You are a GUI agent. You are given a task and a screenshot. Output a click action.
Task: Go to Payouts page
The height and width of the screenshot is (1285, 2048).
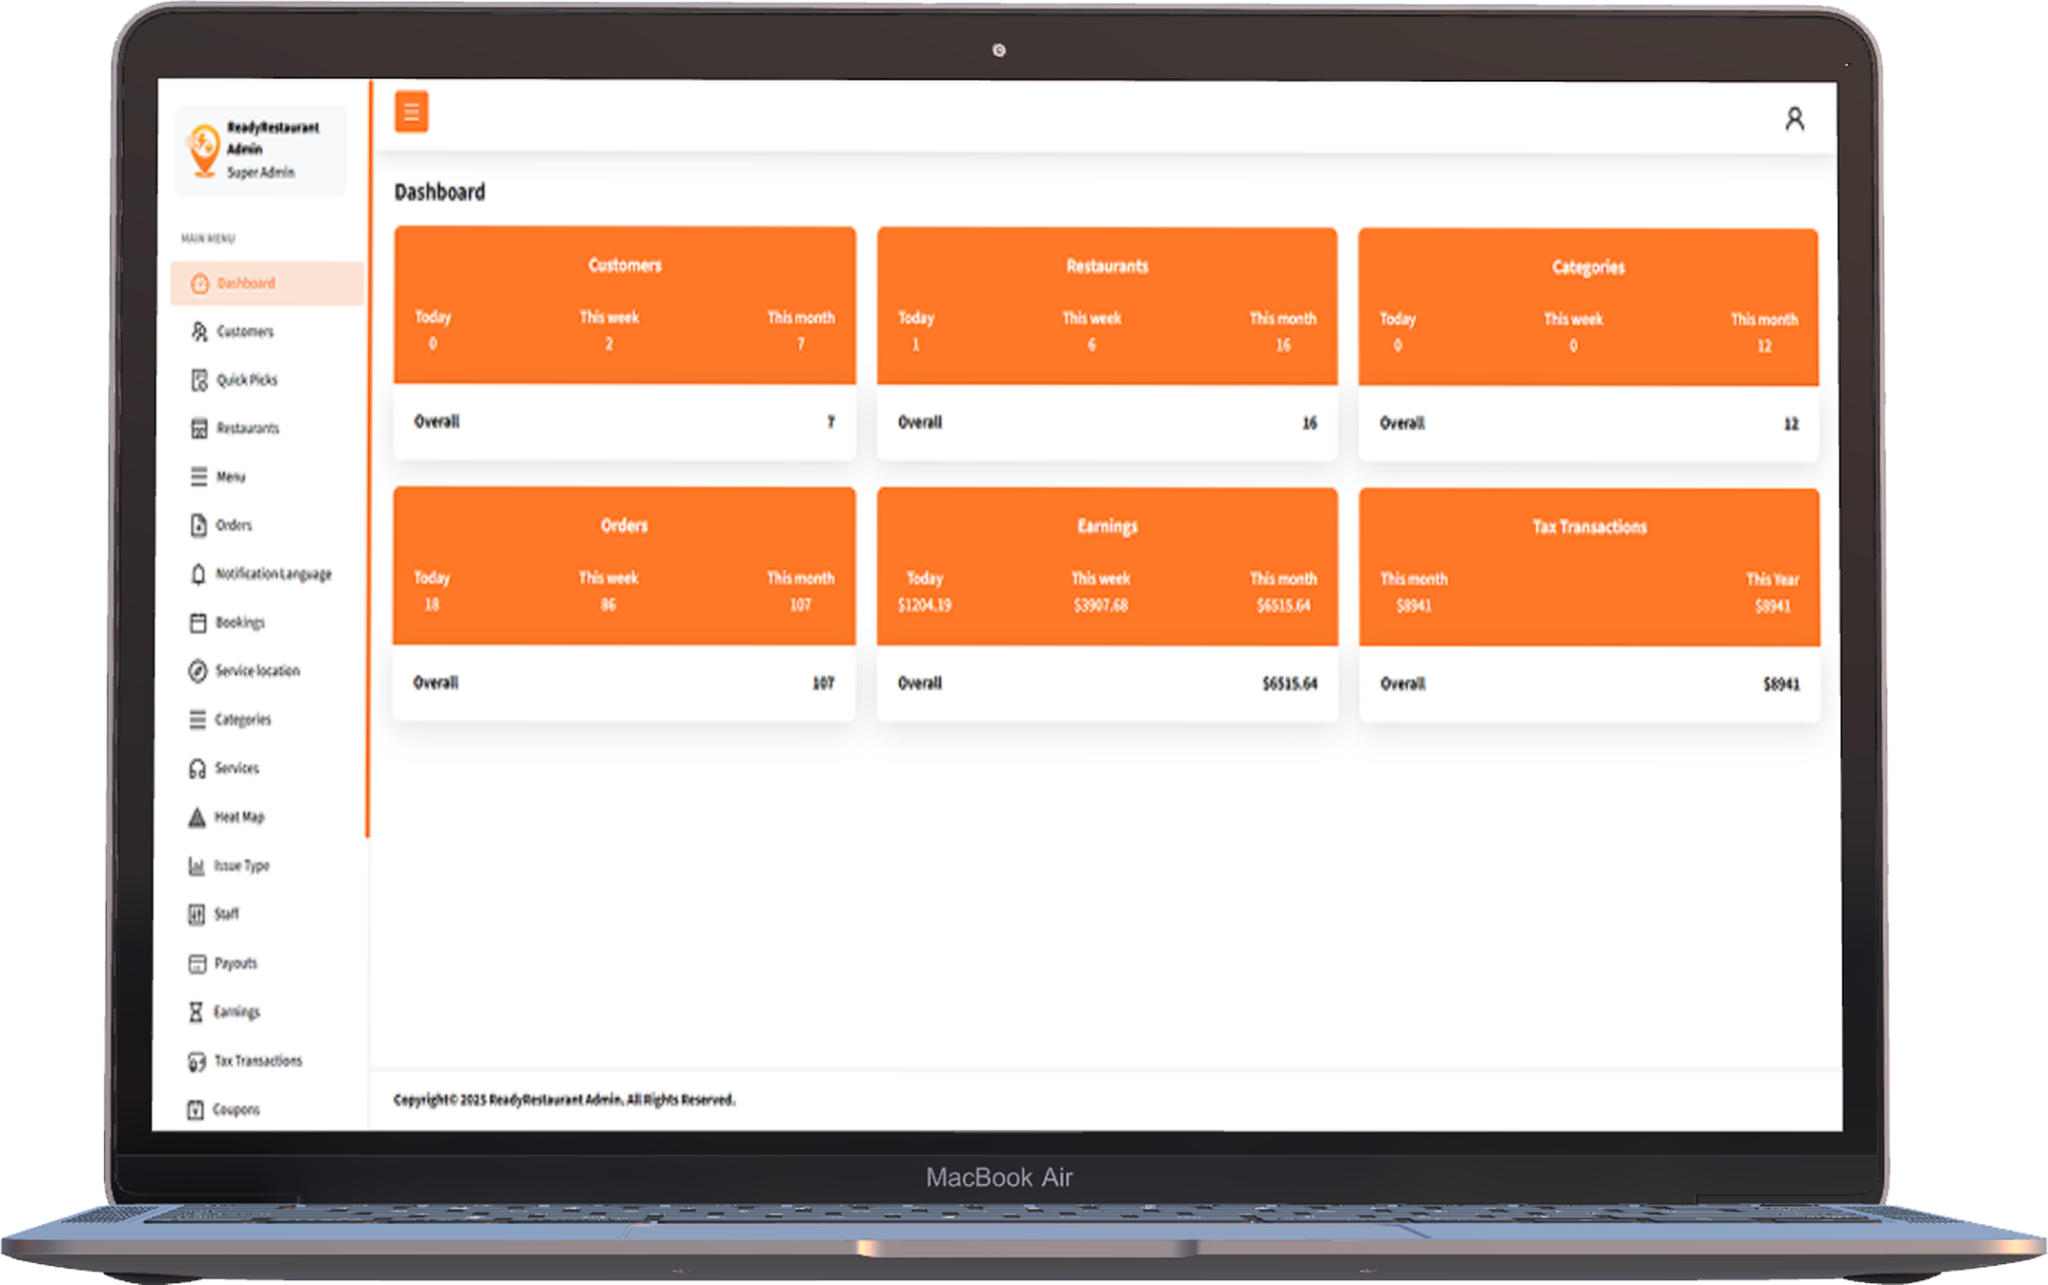pos(235,963)
